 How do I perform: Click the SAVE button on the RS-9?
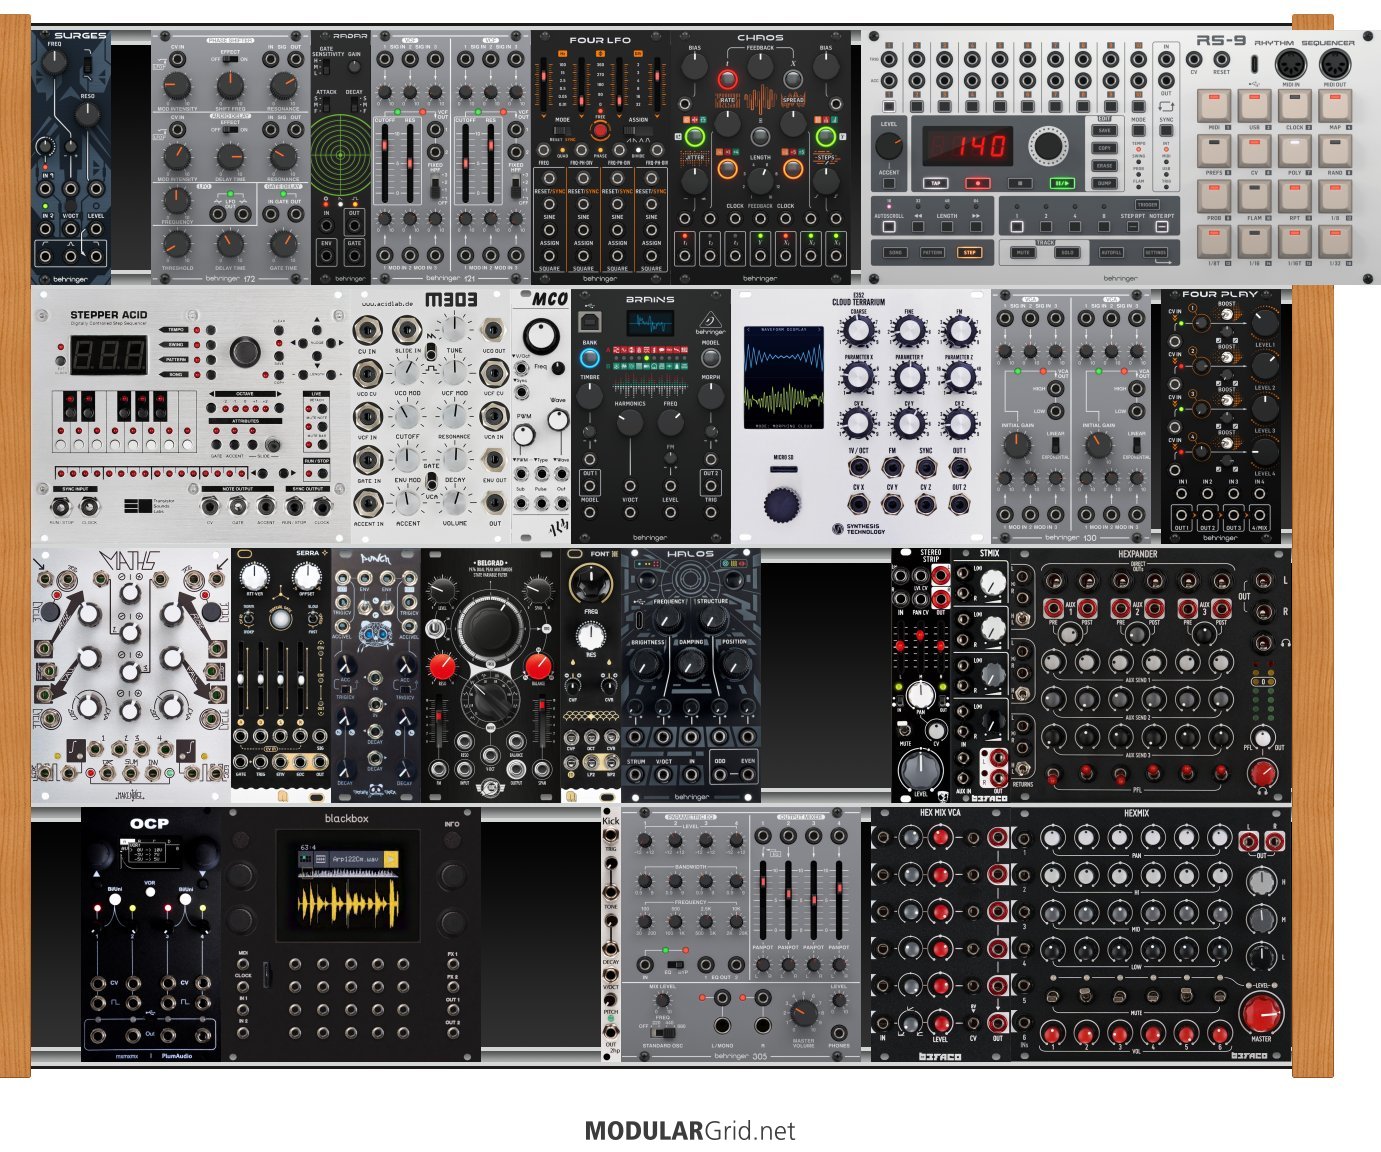coord(1104,130)
